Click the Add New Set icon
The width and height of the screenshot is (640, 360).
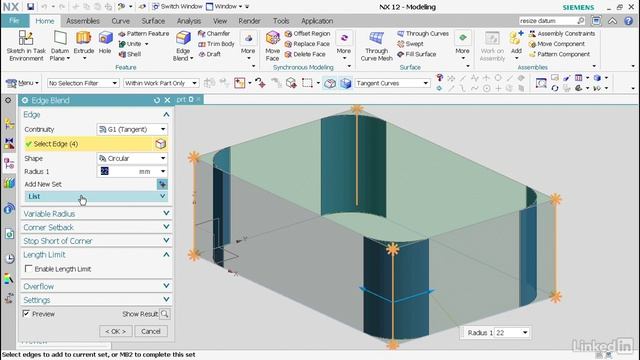162,184
